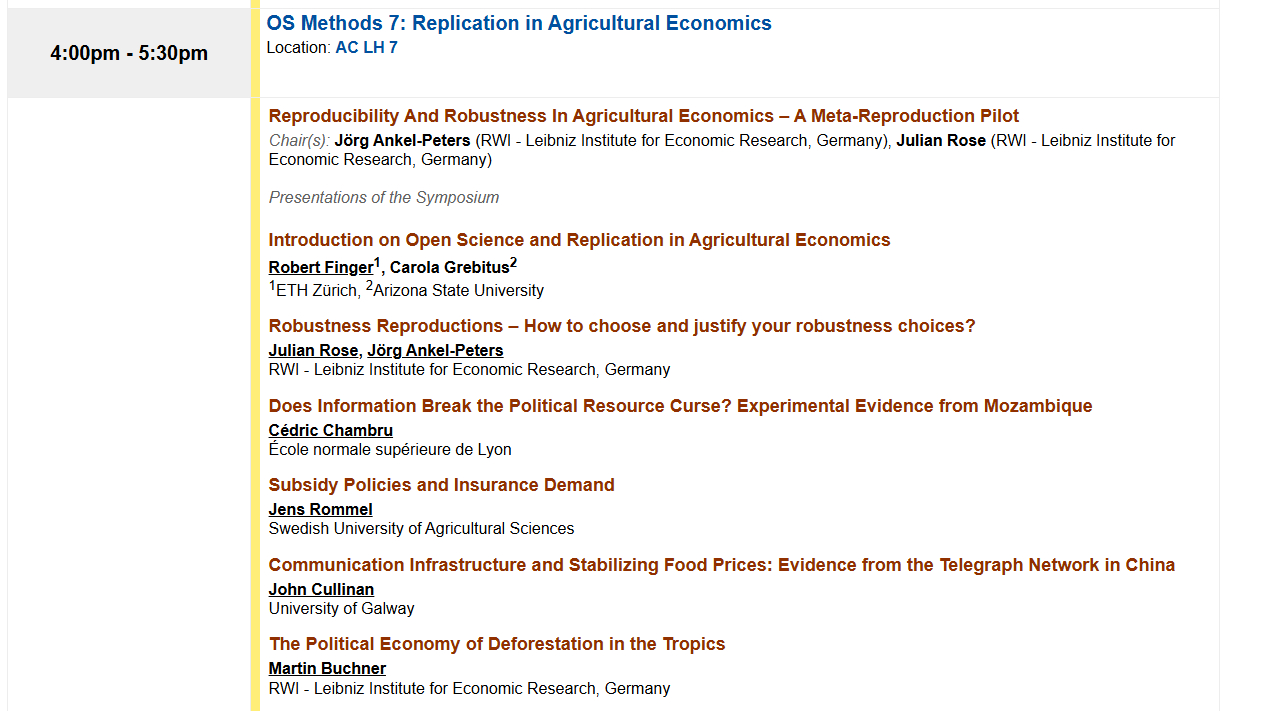The image size is (1288, 711).
Task: Open the AC LH 7 location link
Action: coord(366,47)
